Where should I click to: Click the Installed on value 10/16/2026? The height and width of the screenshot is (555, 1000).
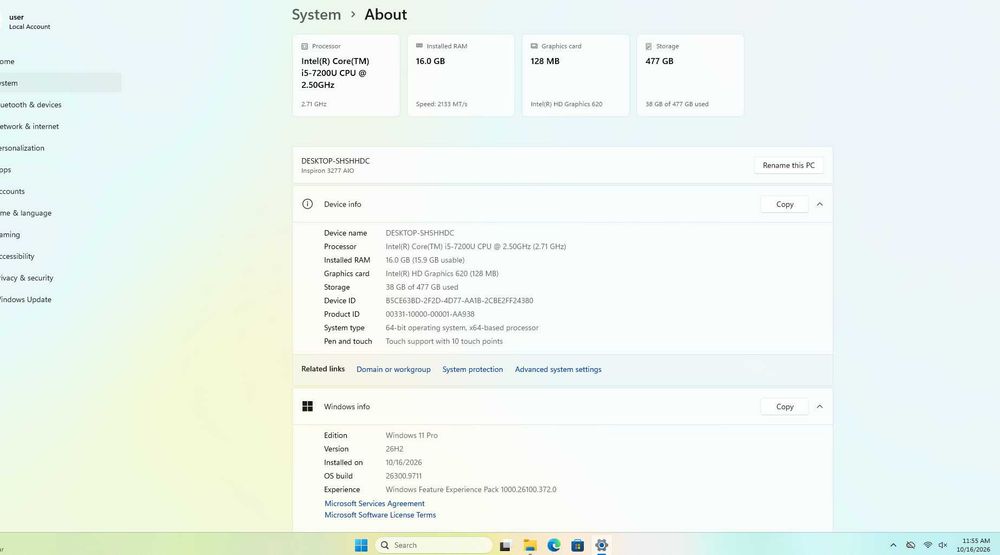tap(403, 462)
